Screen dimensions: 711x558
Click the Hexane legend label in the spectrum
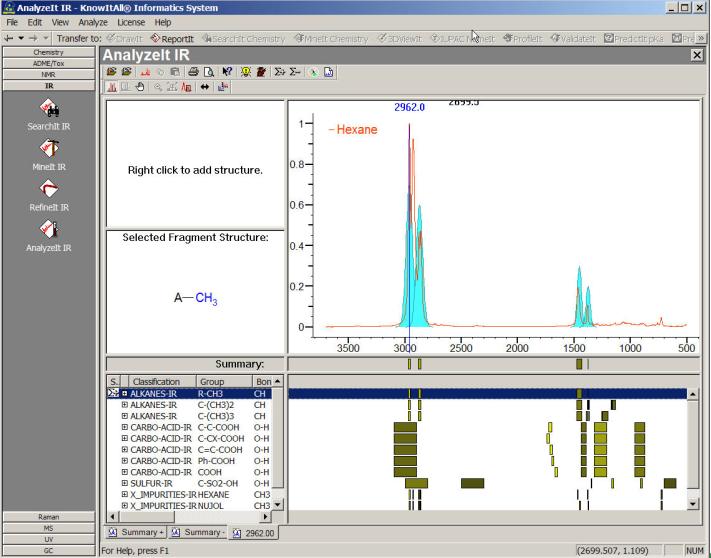pos(357,130)
